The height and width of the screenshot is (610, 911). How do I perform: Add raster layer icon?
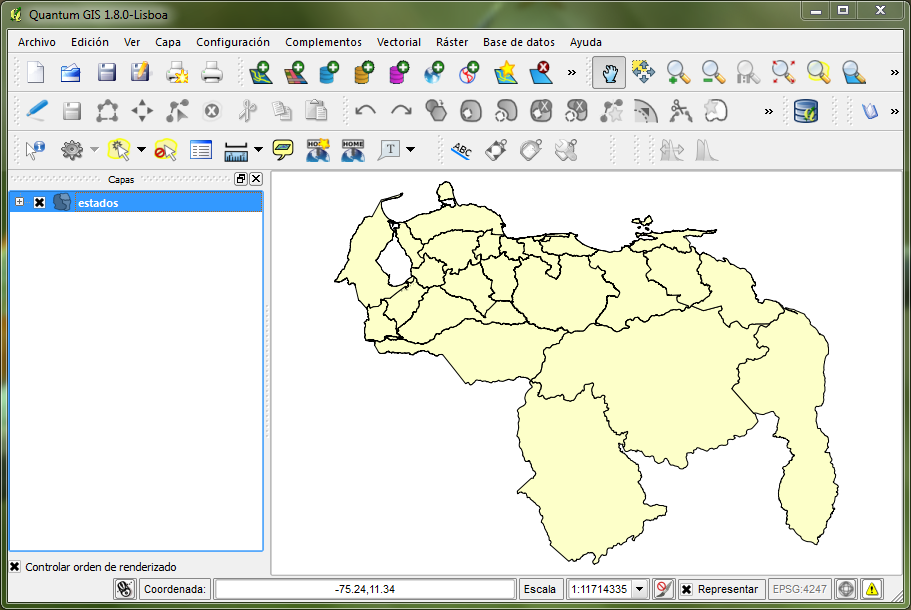click(x=296, y=73)
